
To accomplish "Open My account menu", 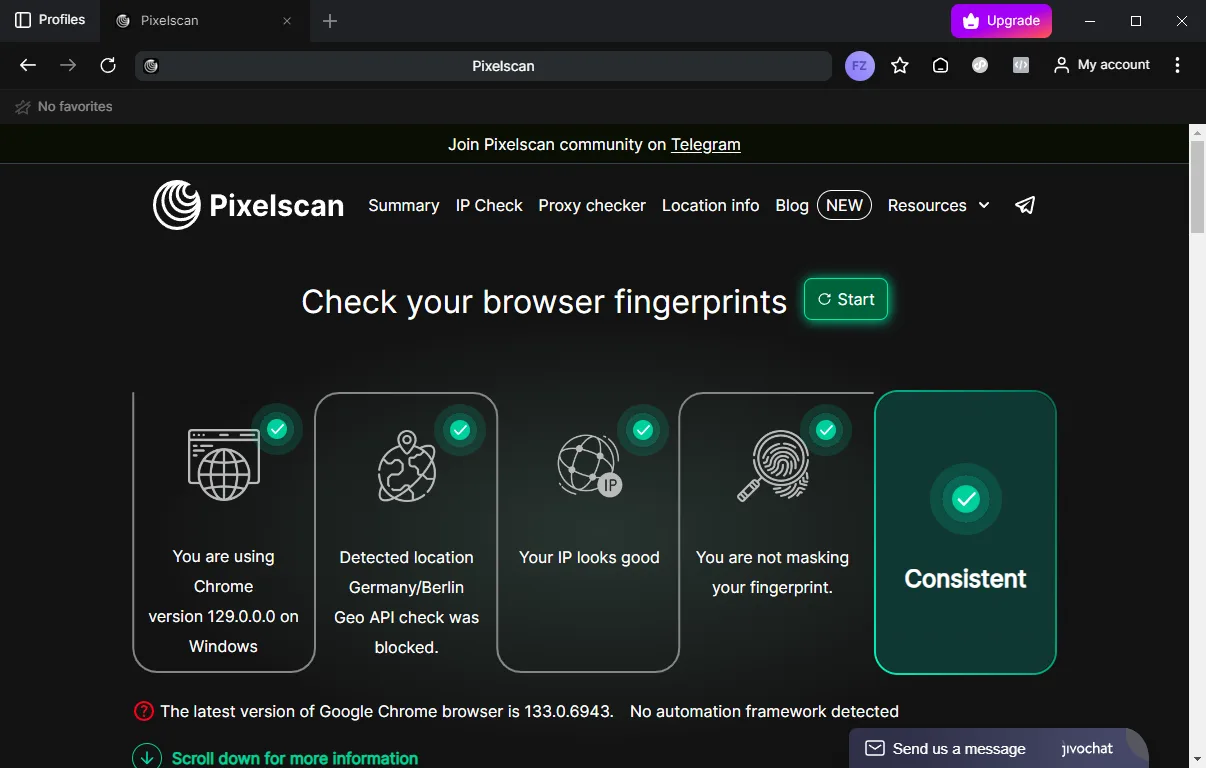I will pyautogui.click(x=1102, y=65).
